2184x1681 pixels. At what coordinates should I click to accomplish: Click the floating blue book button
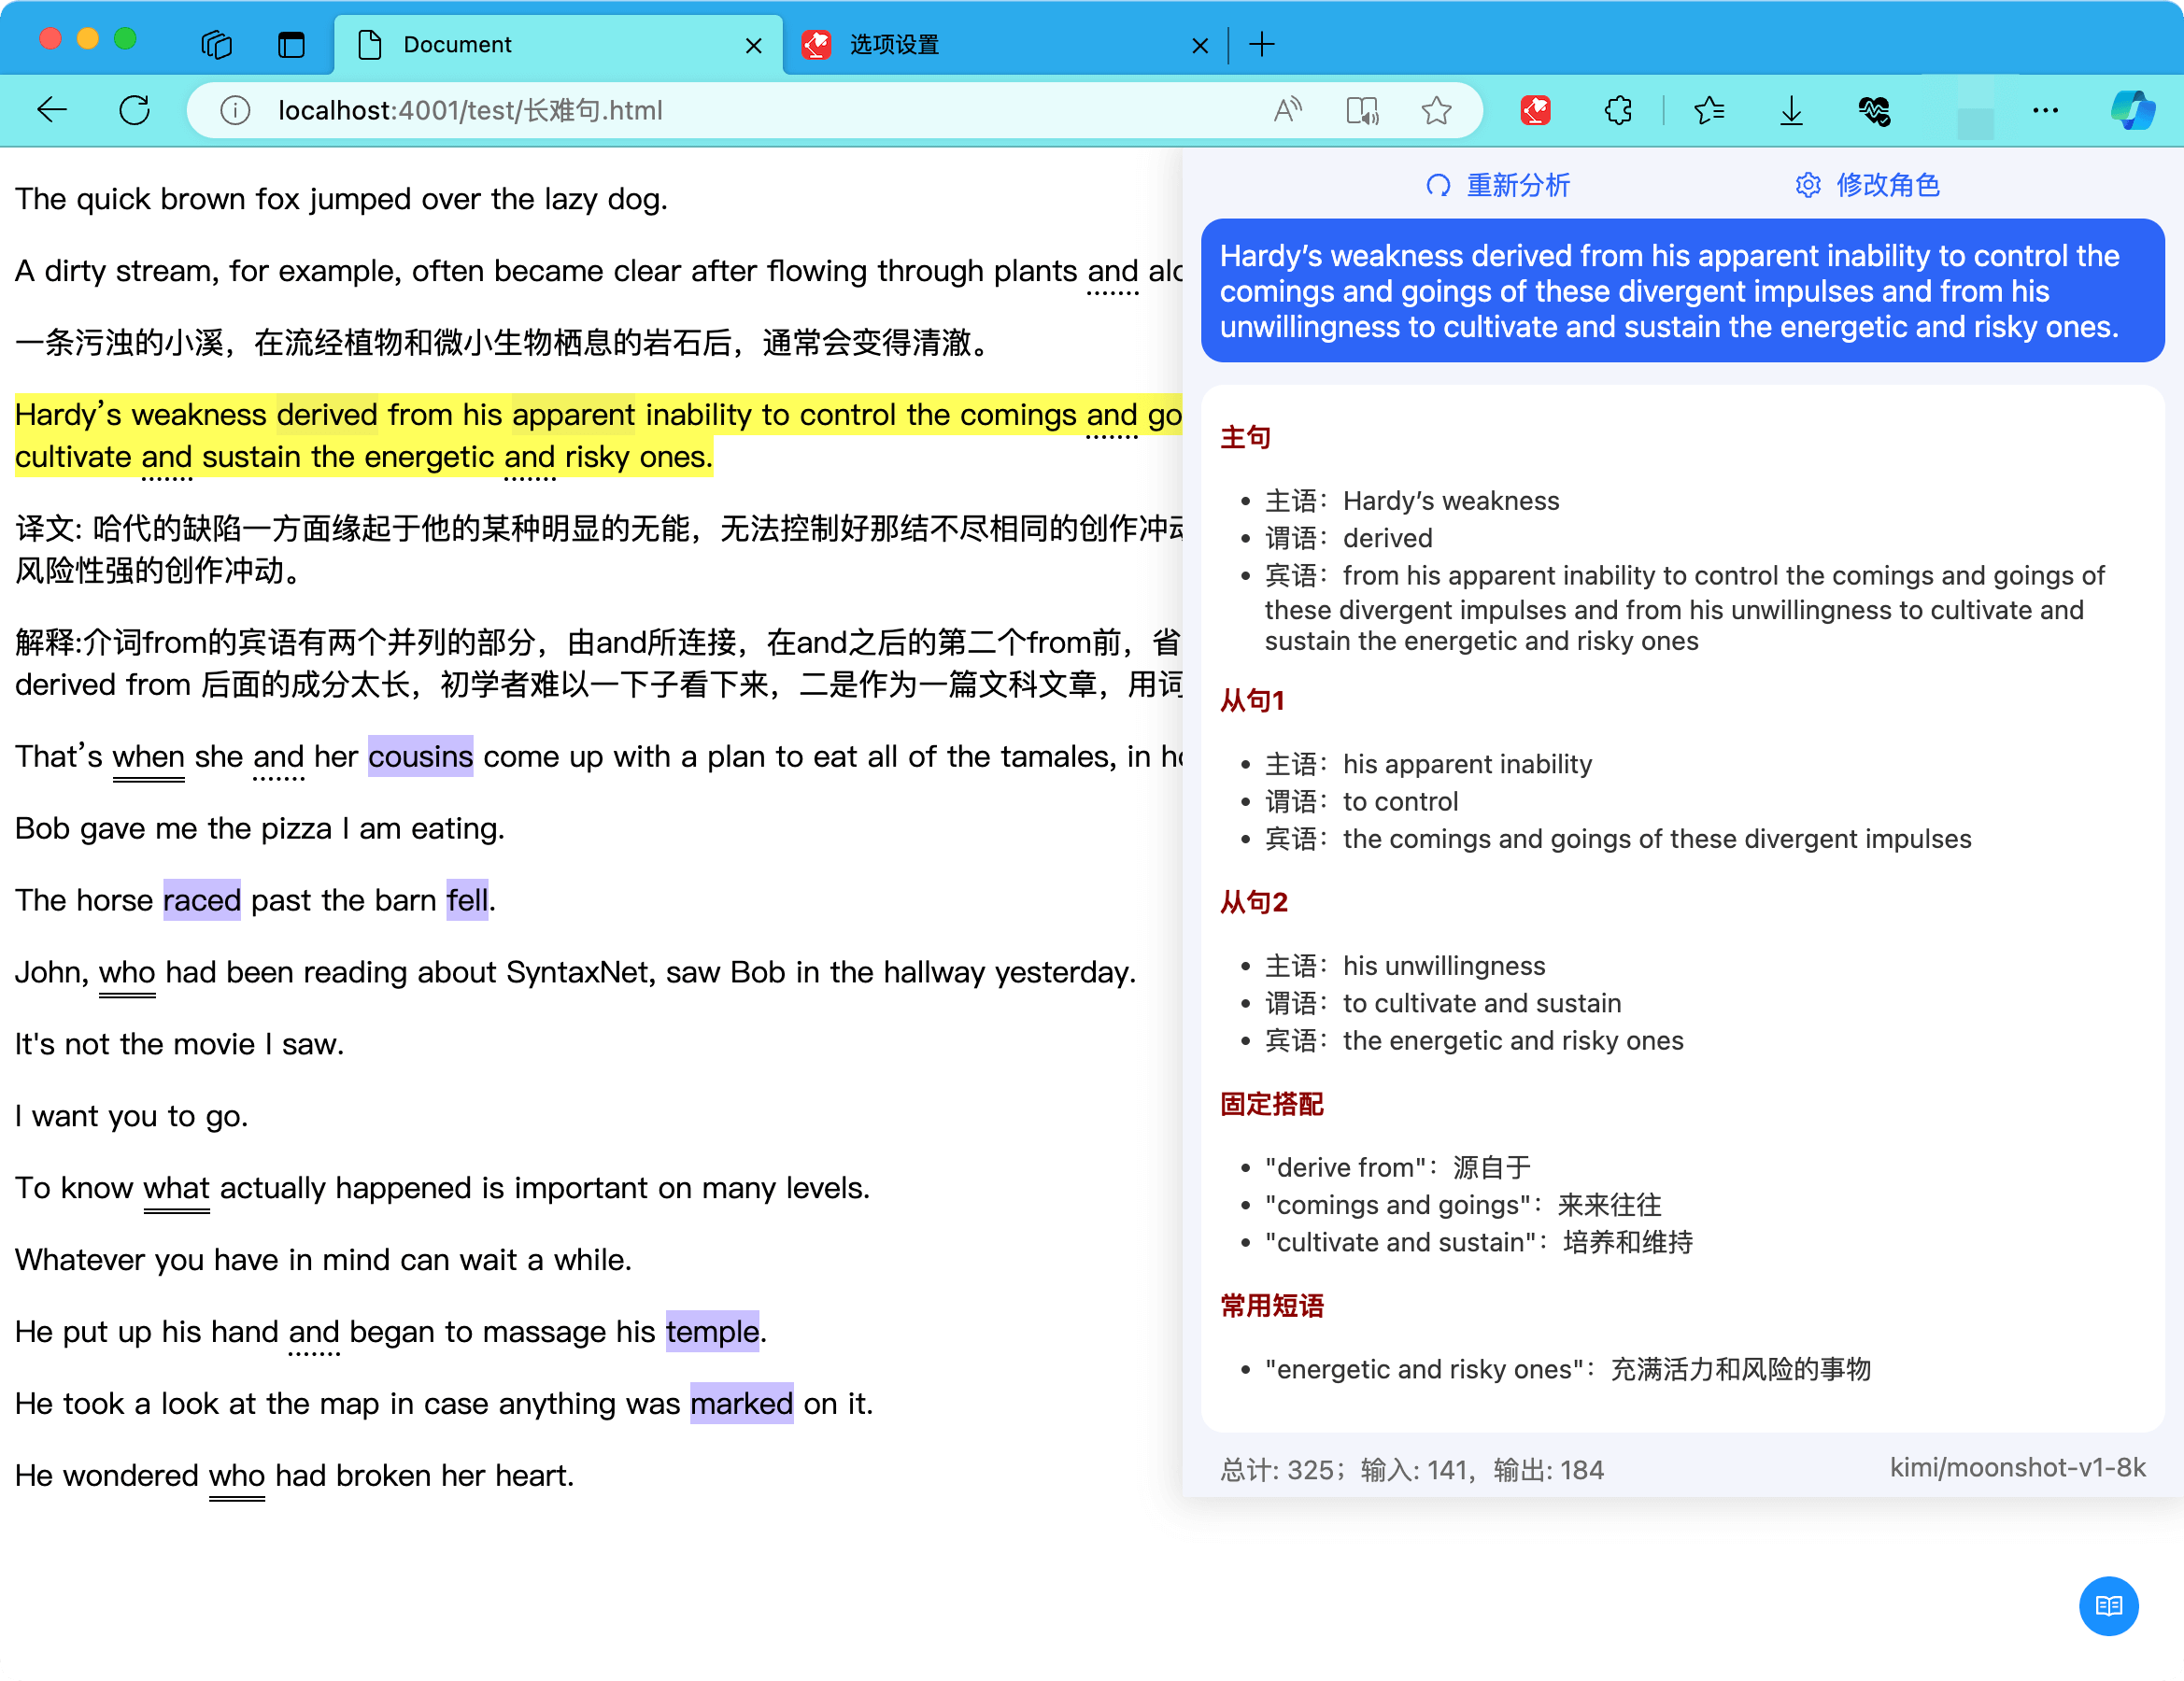coord(2109,1606)
